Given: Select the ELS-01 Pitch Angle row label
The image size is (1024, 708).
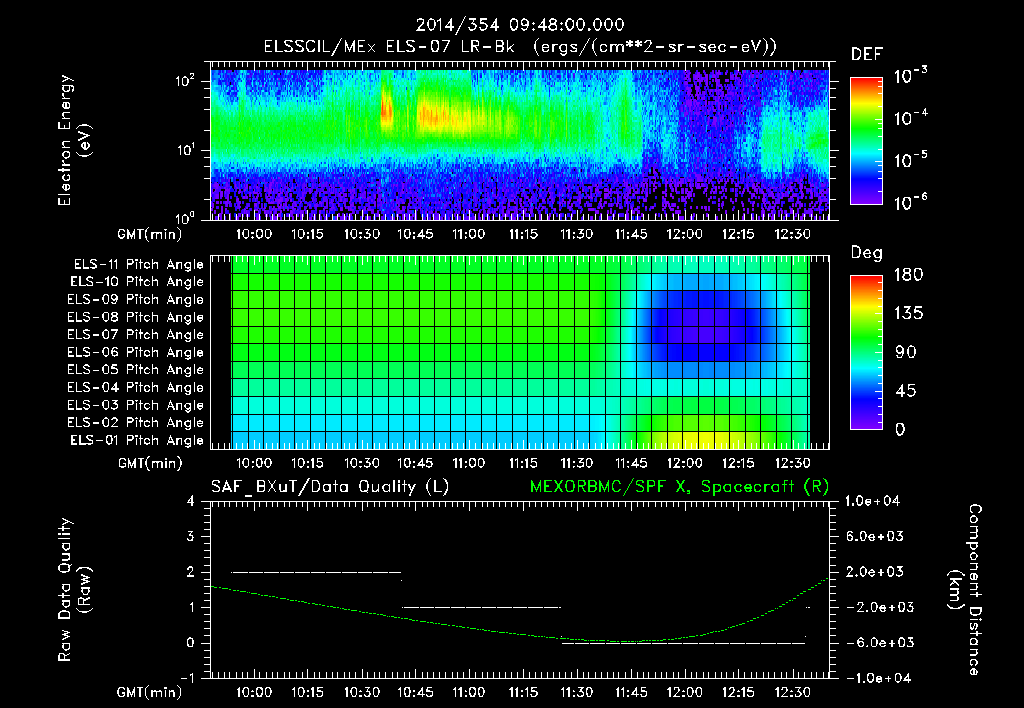Looking at the screenshot, I should point(137,440).
